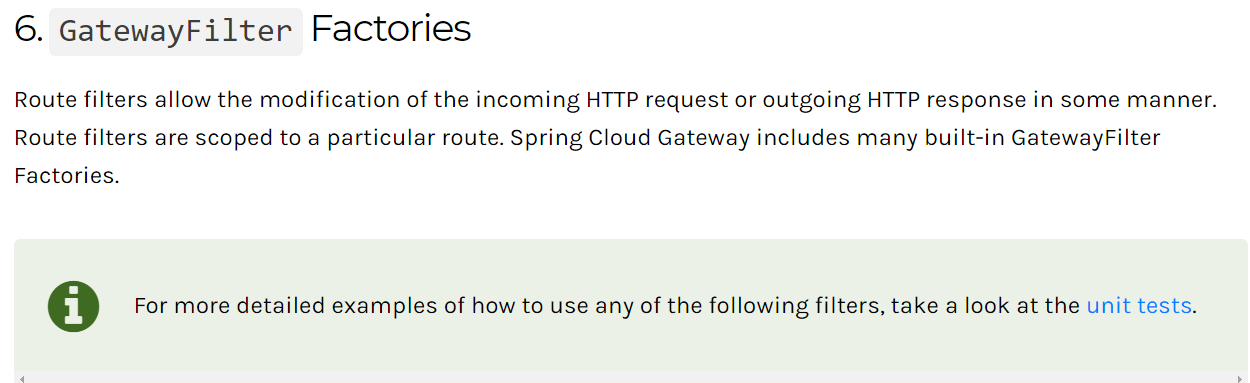Click the word Factories in the heading
The image size is (1250, 383).
(391, 29)
